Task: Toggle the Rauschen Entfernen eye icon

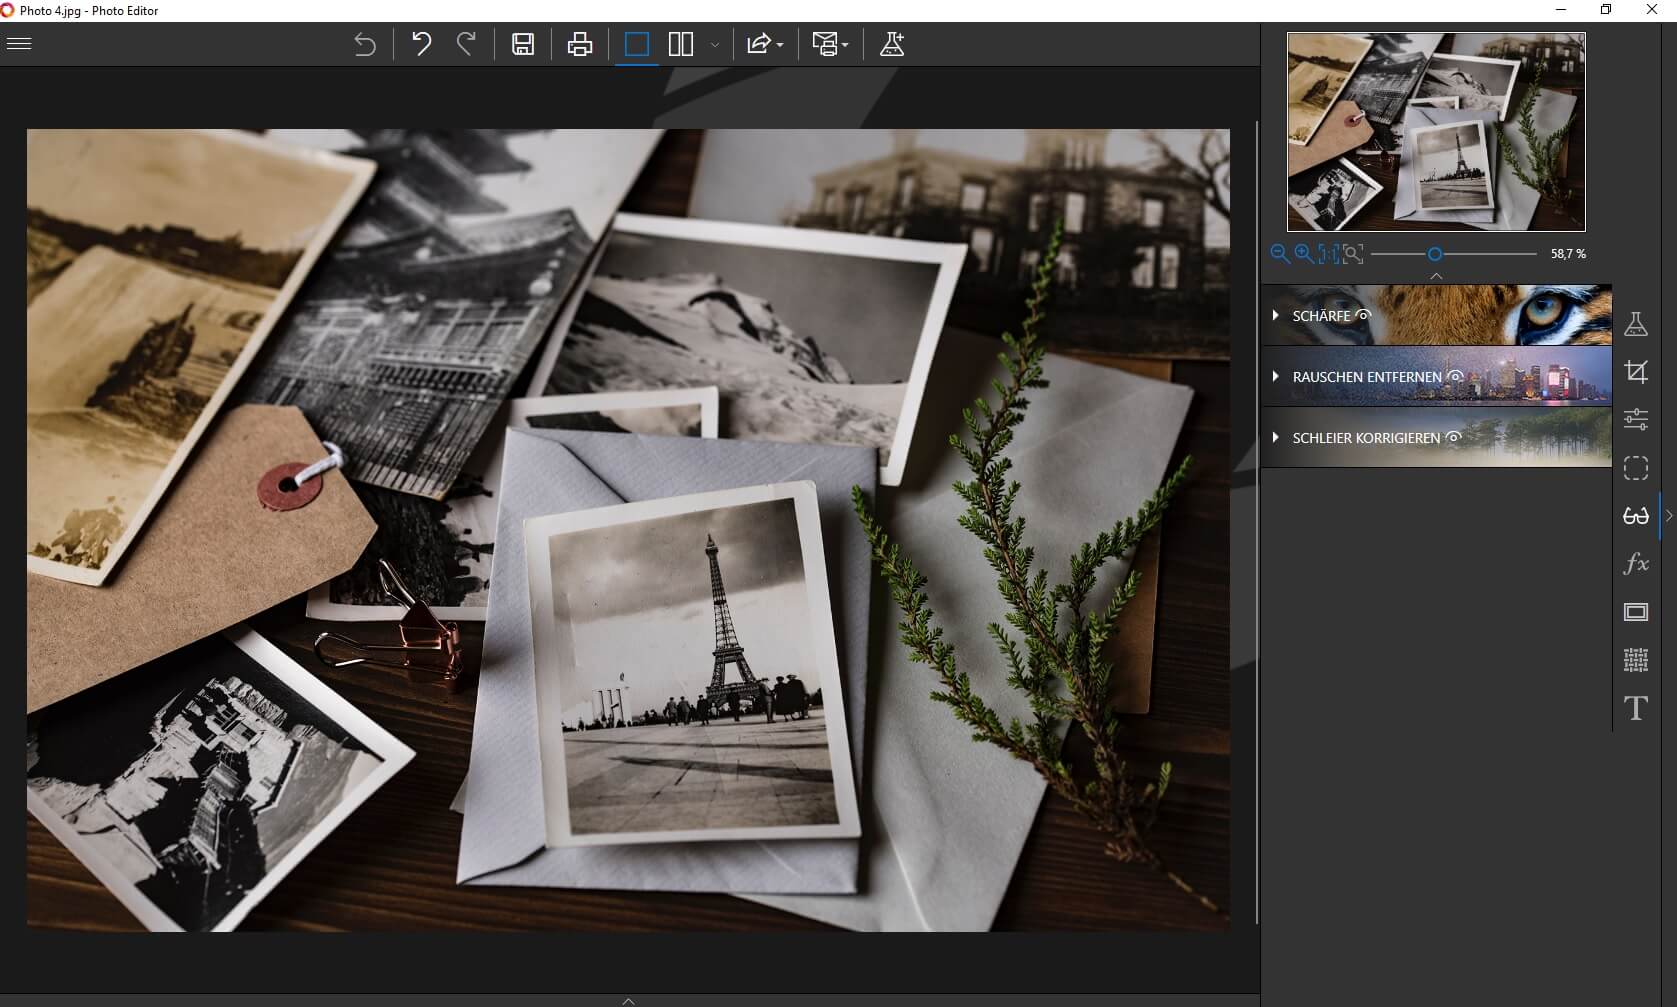Action: tap(1456, 376)
